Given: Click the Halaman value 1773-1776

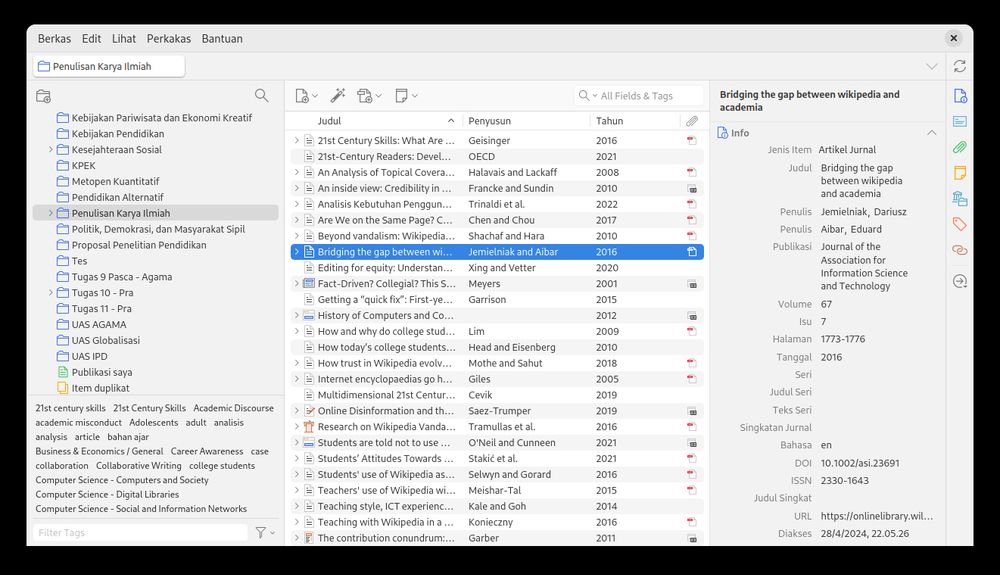Looking at the screenshot, I should point(842,339).
